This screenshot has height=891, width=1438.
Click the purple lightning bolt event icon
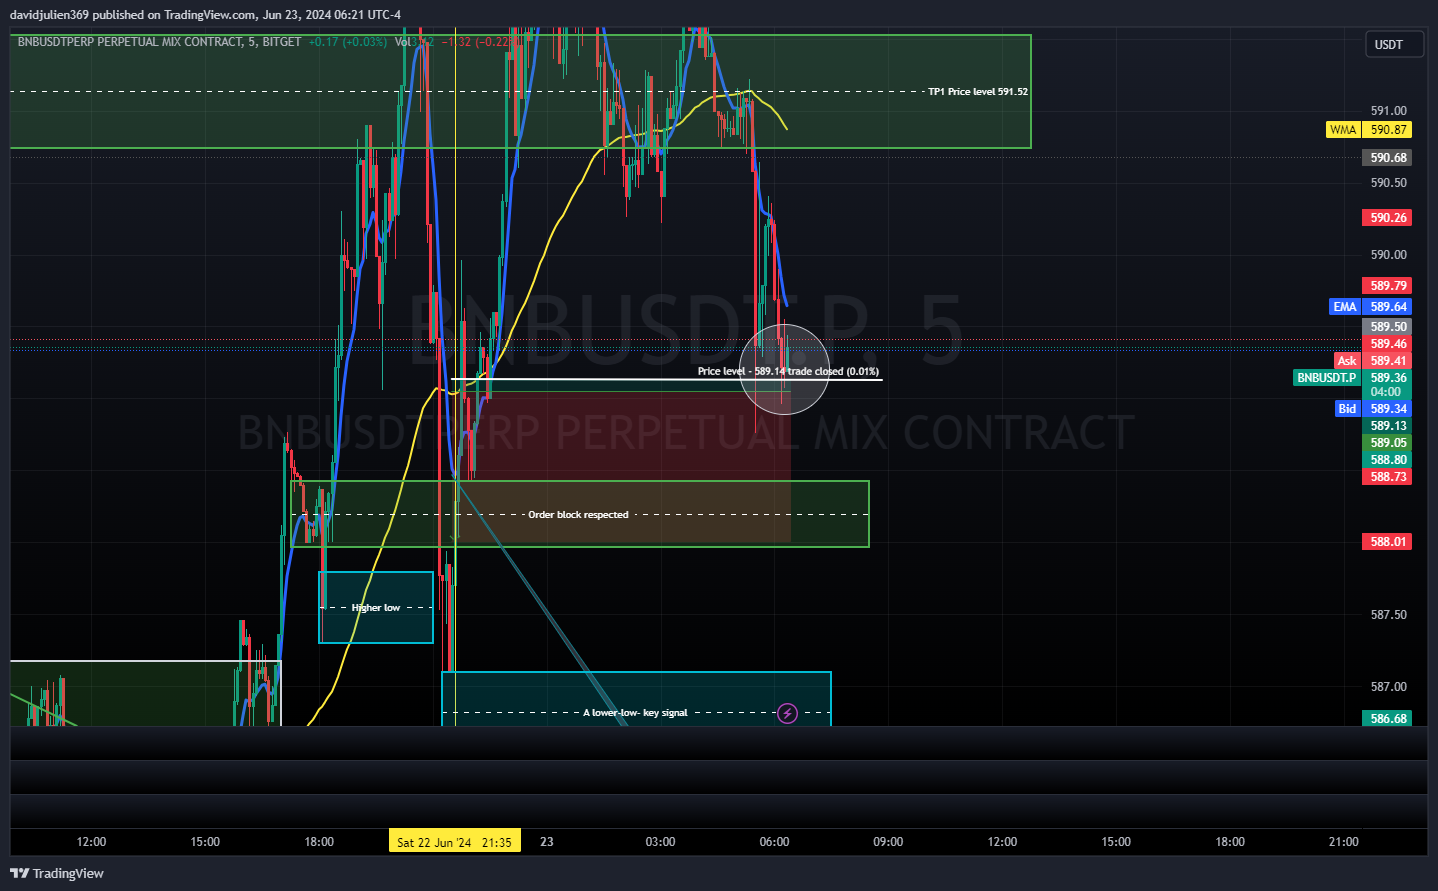click(787, 713)
